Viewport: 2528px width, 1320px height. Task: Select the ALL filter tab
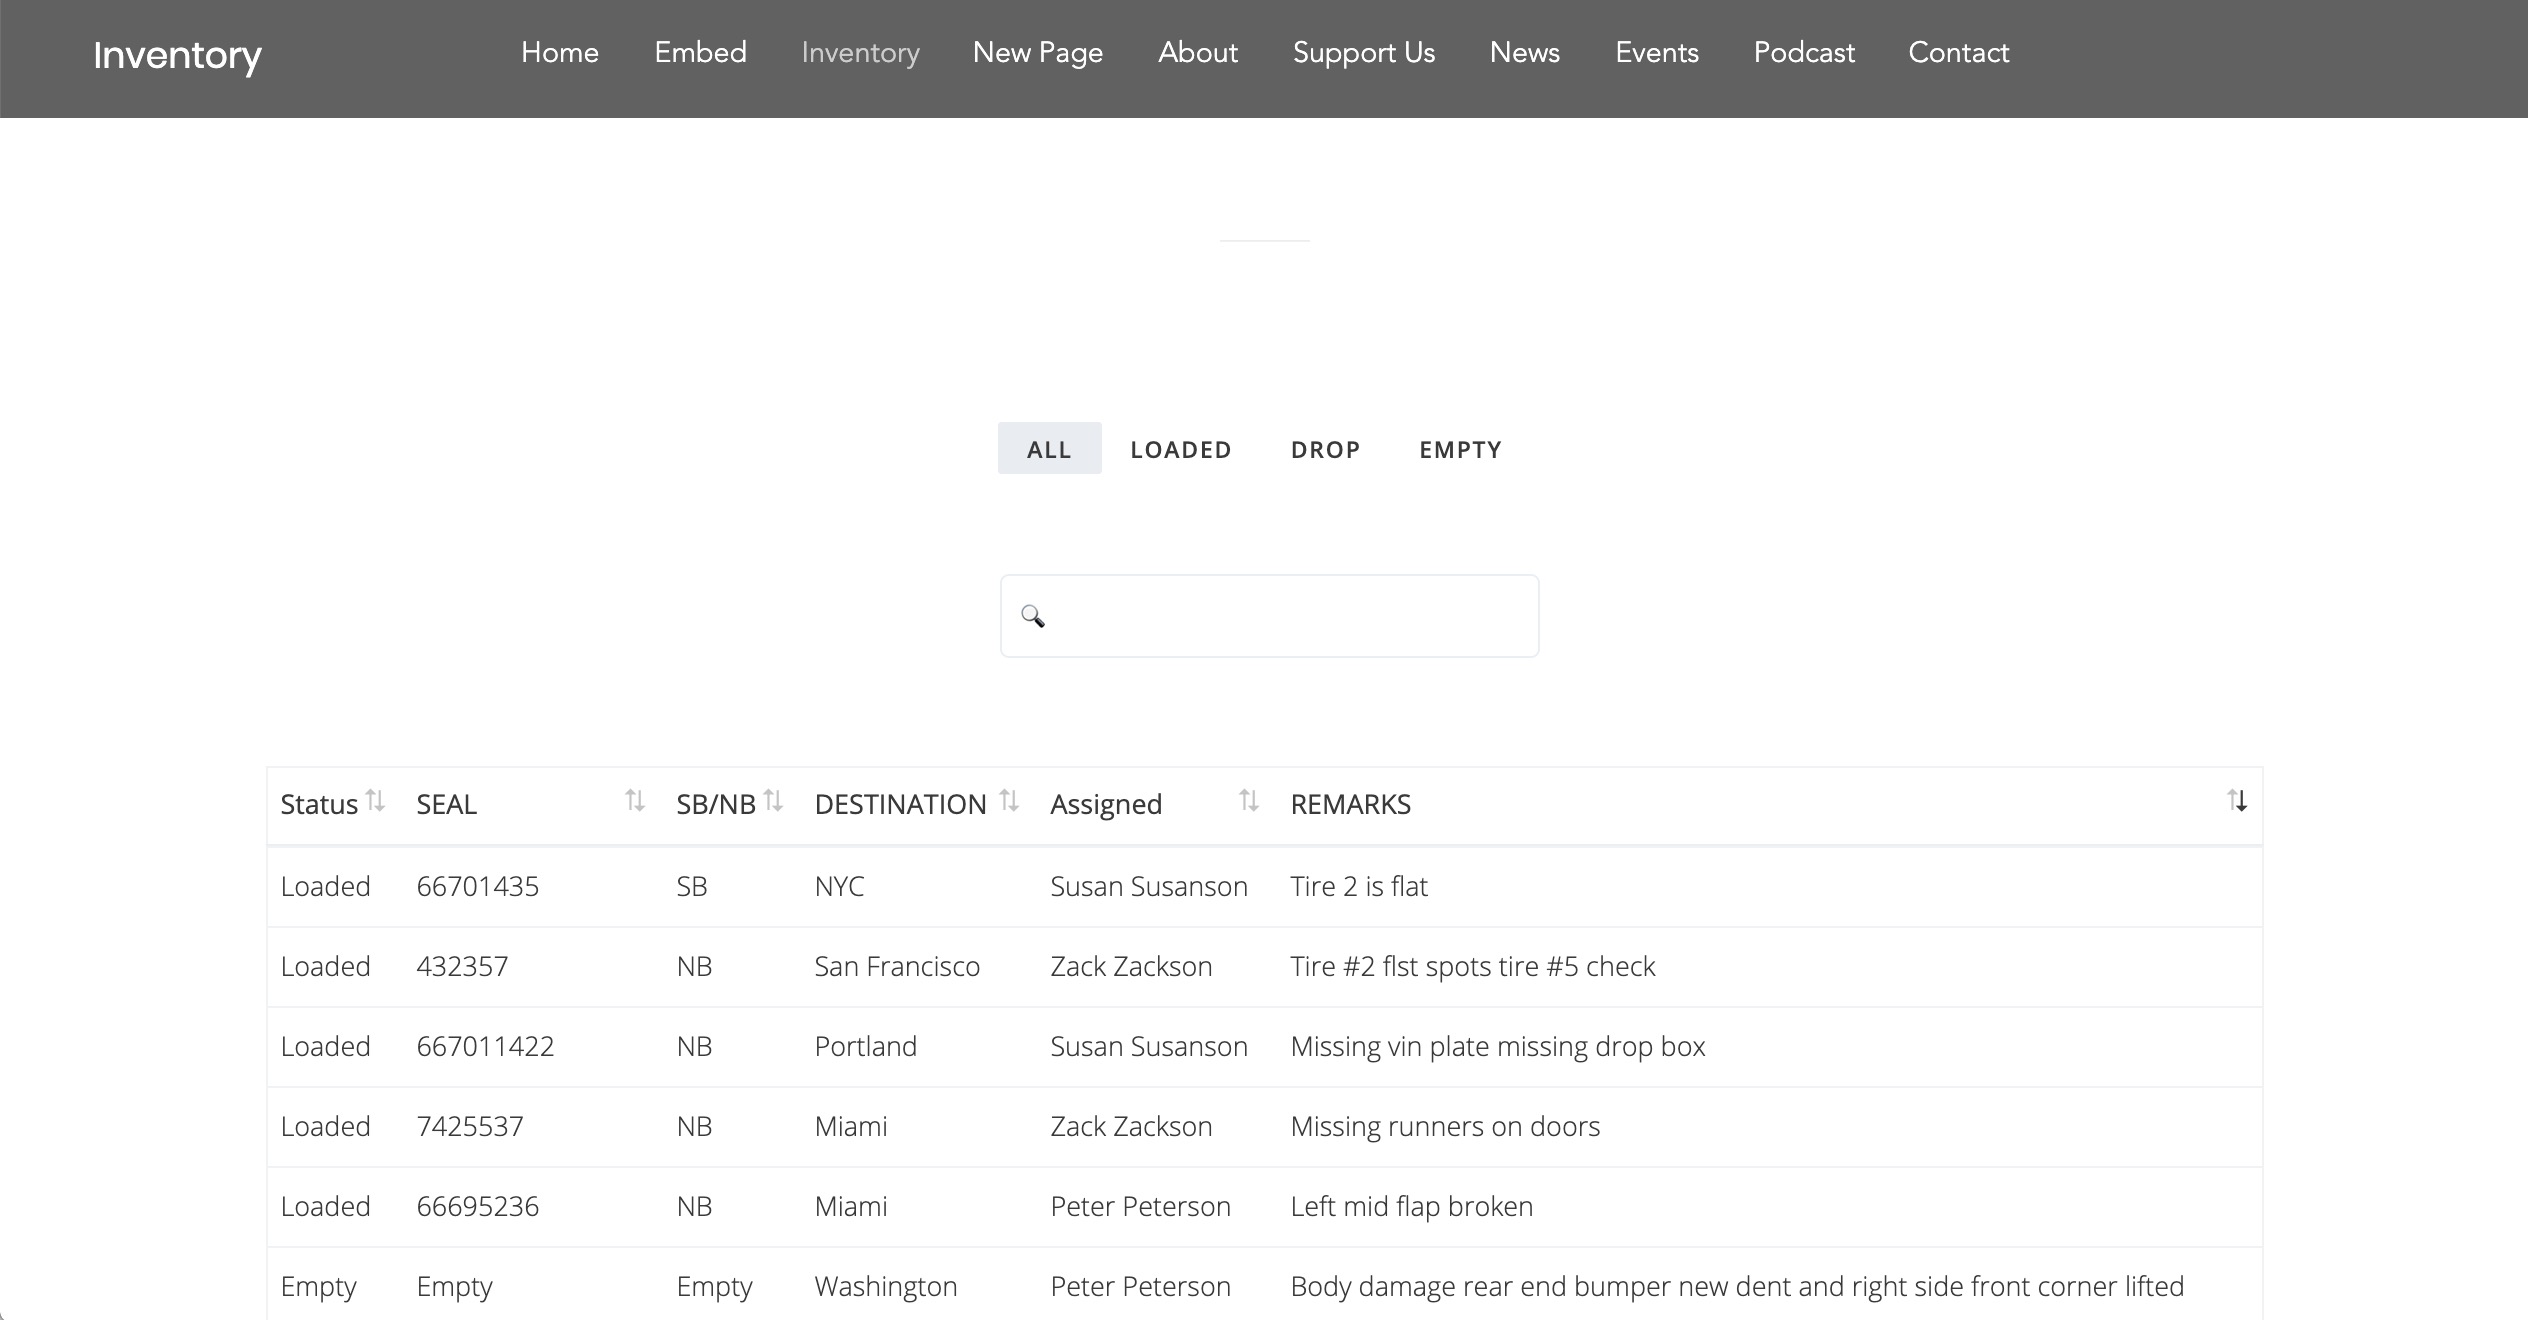coord(1049,449)
